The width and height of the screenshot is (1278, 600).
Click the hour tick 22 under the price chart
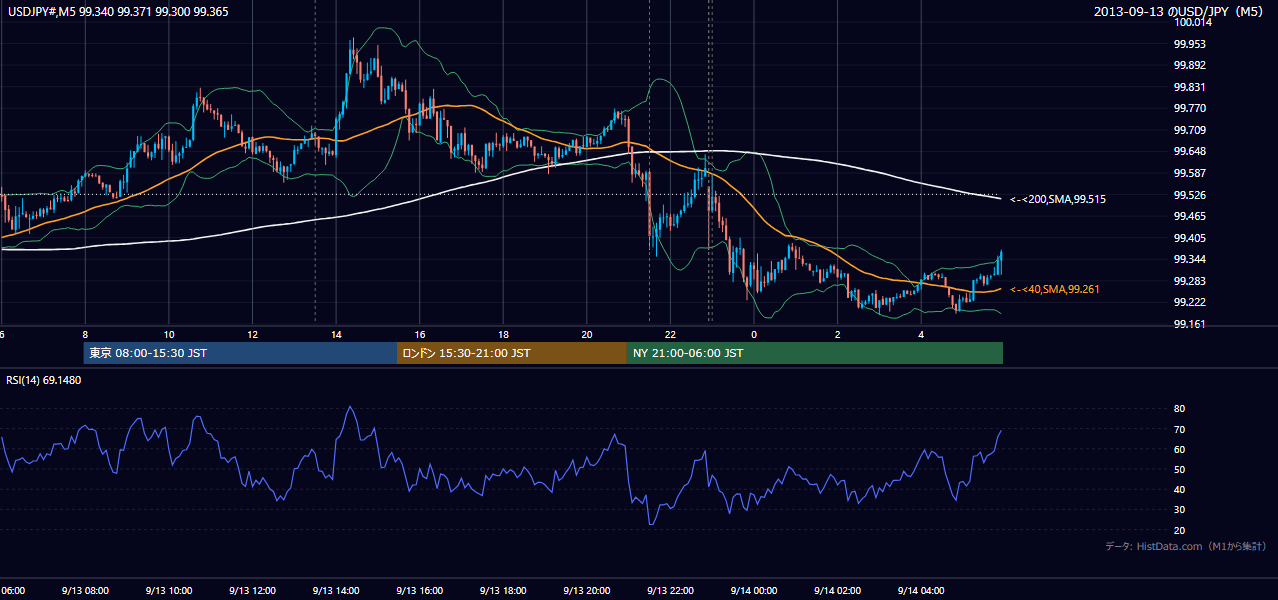click(x=670, y=334)
